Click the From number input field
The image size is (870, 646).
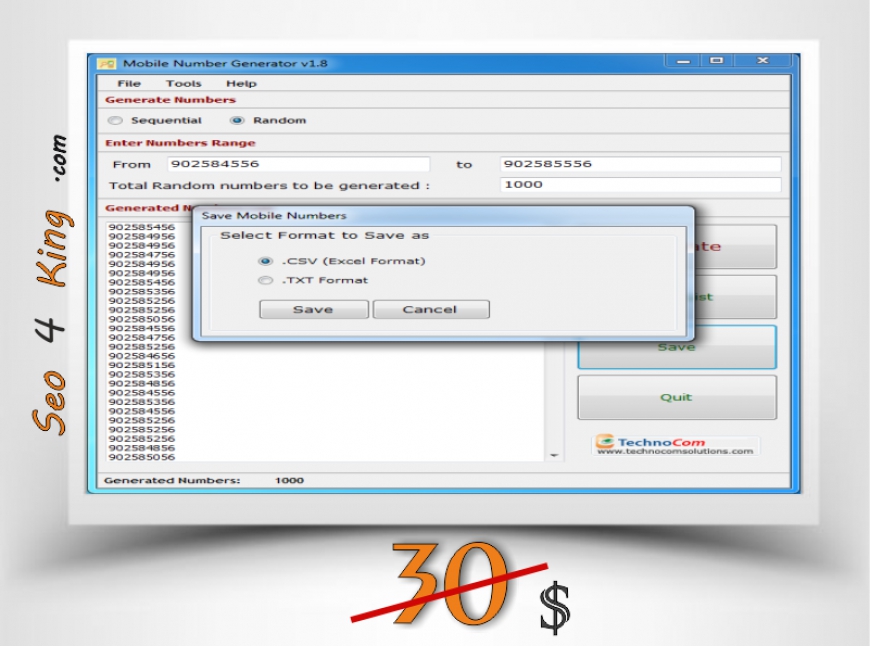pos(299,164)
